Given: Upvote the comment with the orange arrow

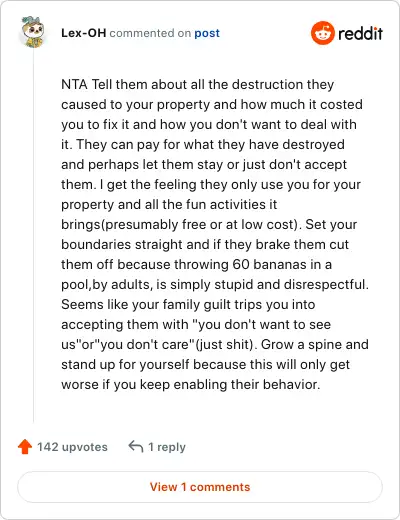Looking at the screenshot, I should 25,447.
